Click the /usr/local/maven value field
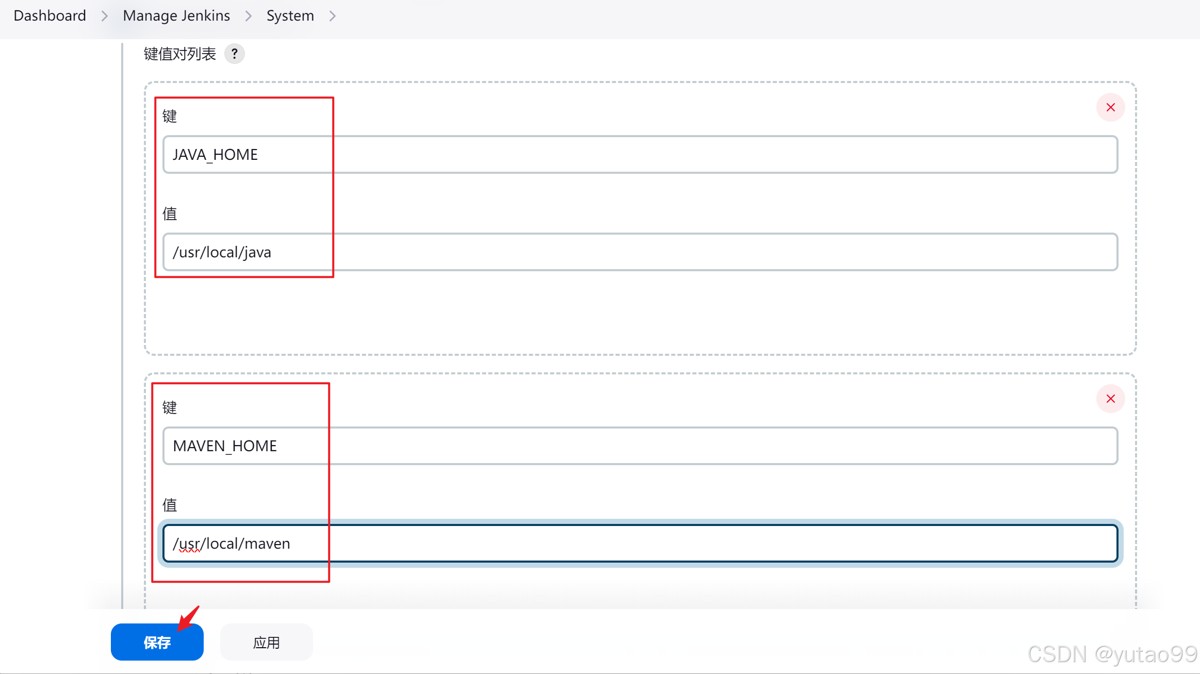The width and height of the screenshot is (1200, 674). (x=640, y=544)
